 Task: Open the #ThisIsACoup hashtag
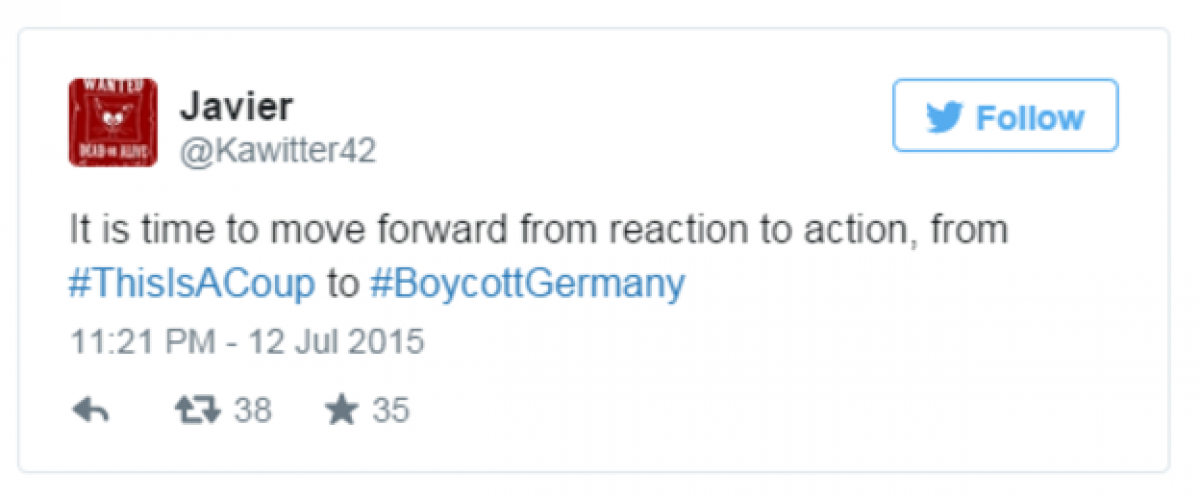coord(191,284)
